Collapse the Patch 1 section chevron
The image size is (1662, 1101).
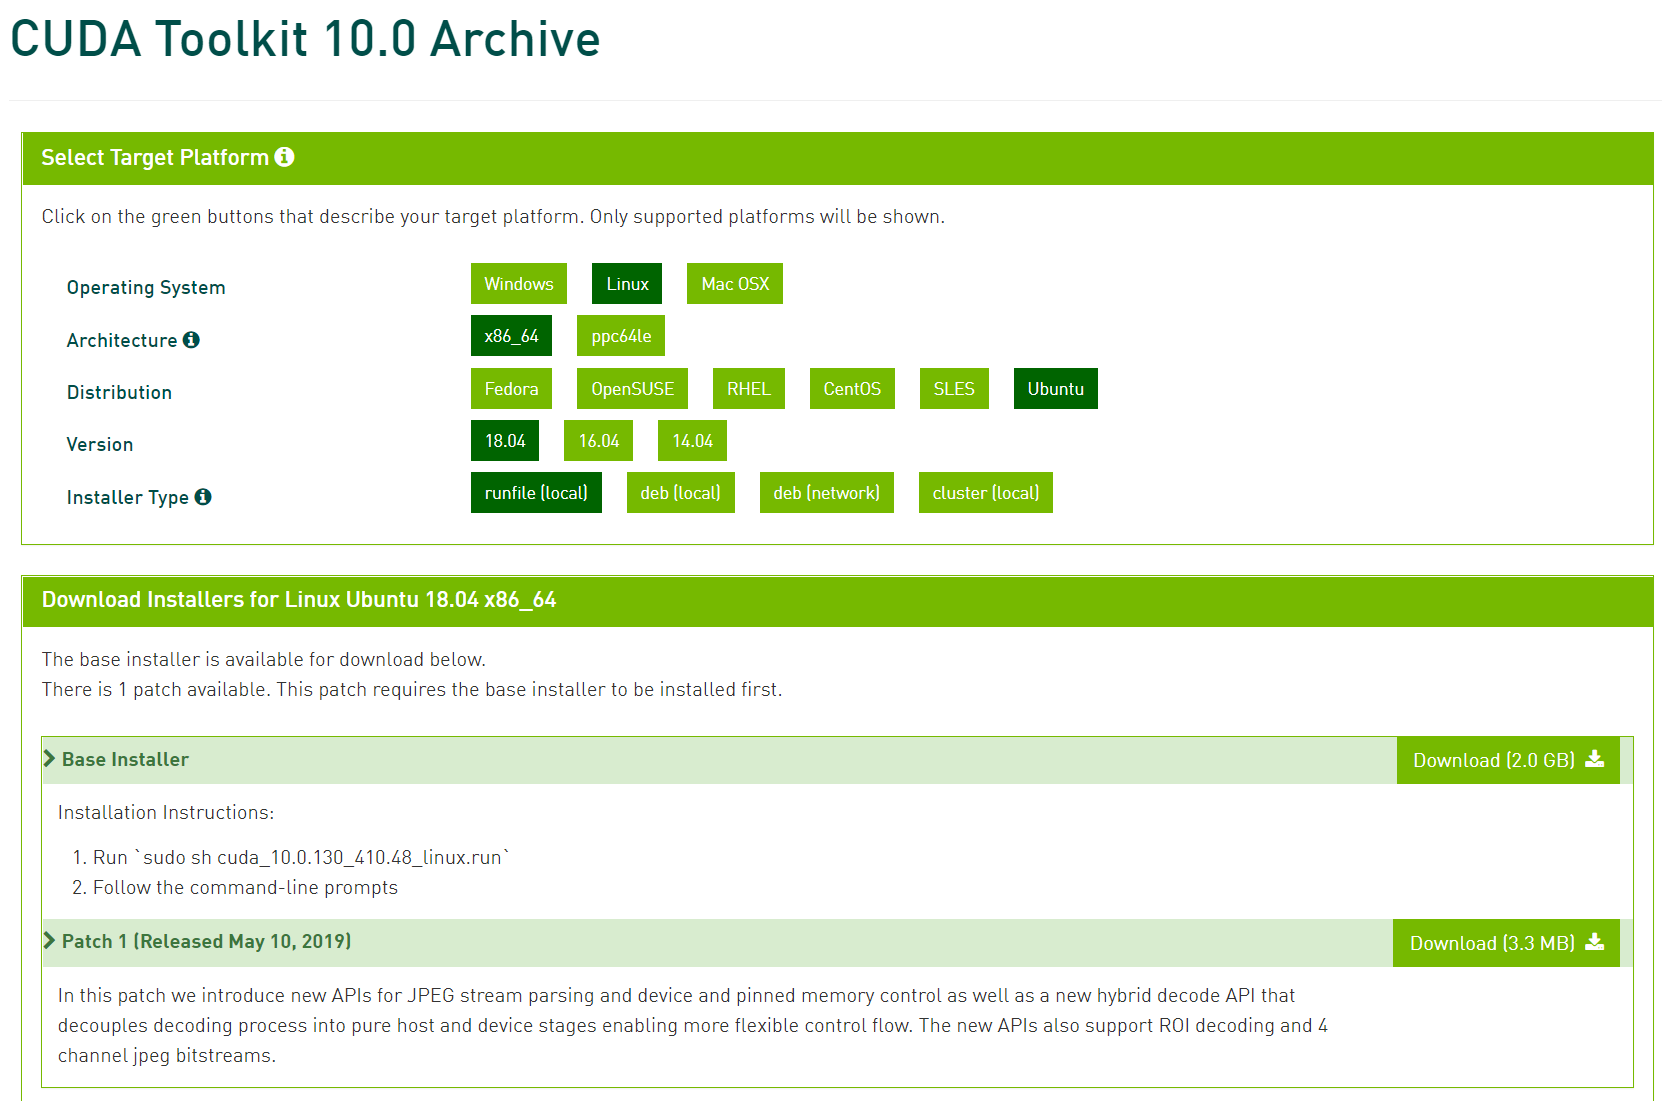tap(49, 941)
